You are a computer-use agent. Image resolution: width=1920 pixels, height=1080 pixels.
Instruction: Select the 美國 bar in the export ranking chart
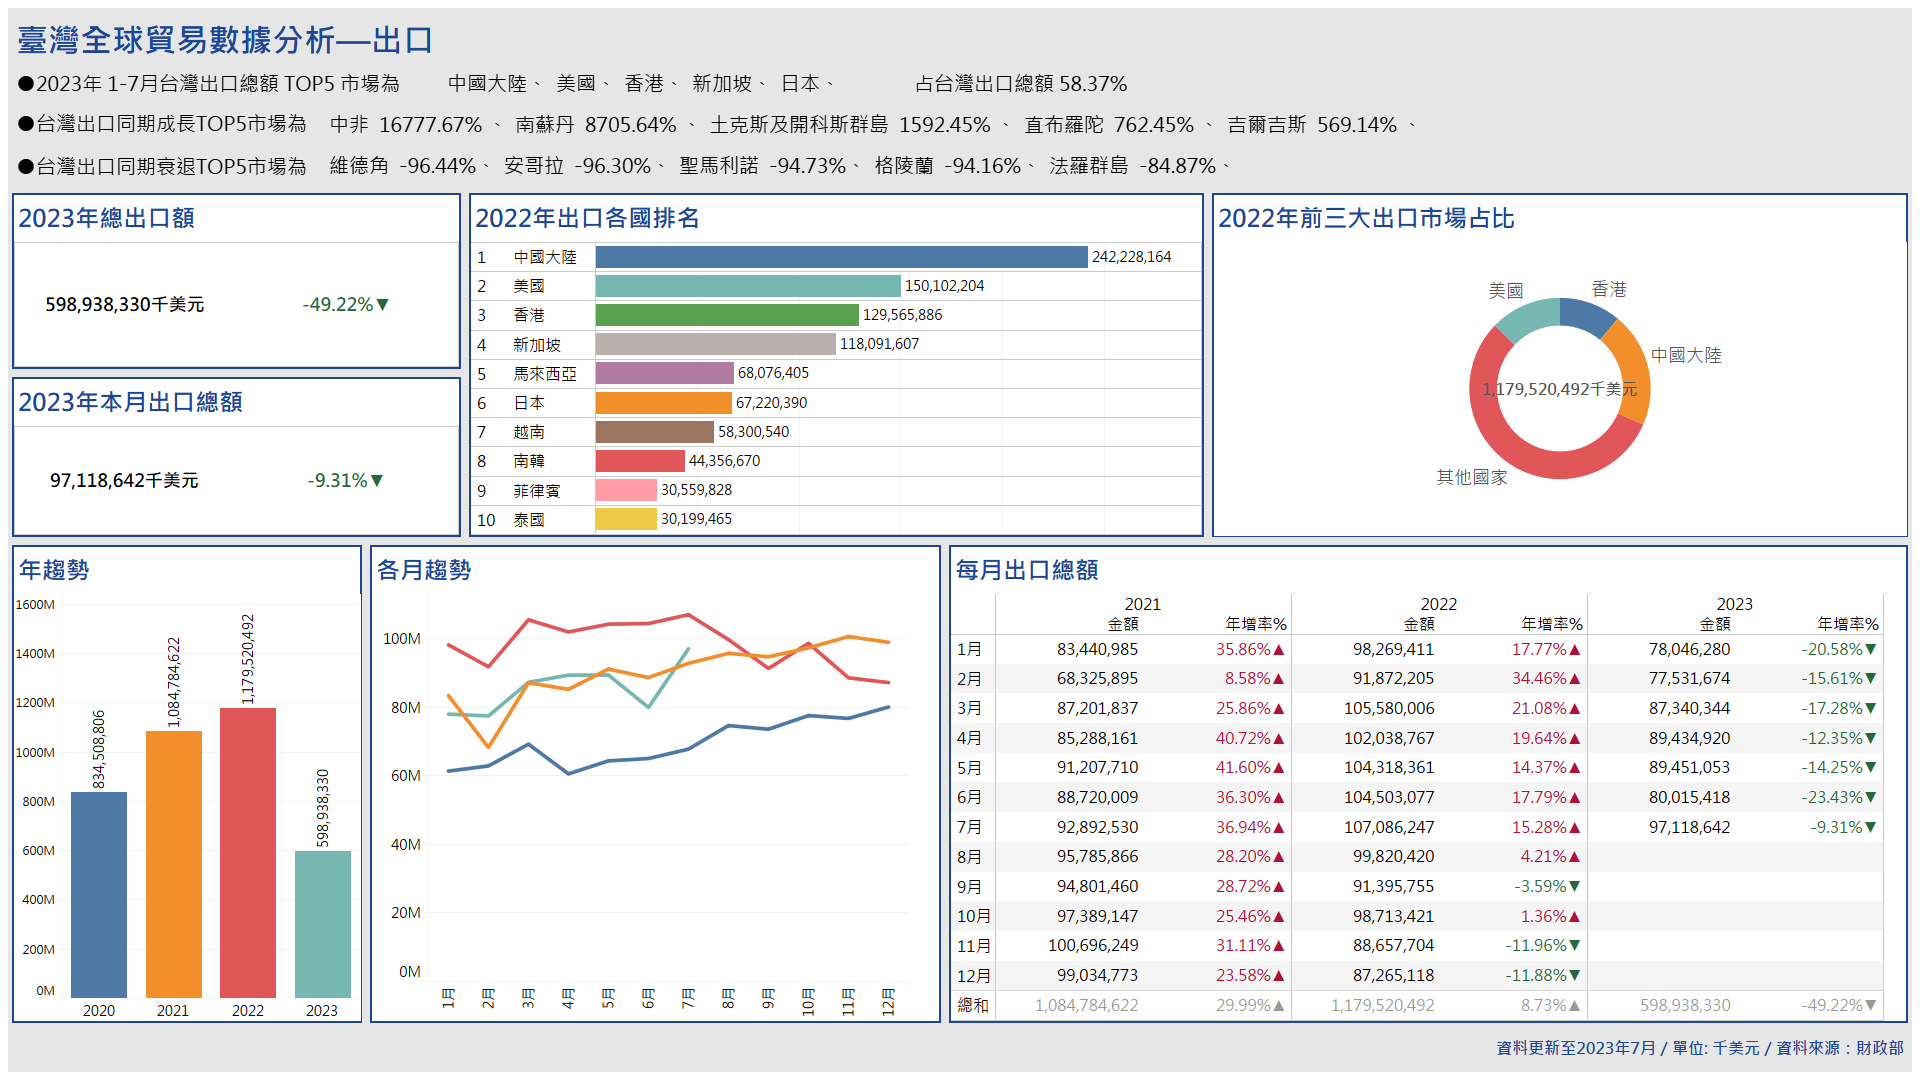(x=750, y=285)
